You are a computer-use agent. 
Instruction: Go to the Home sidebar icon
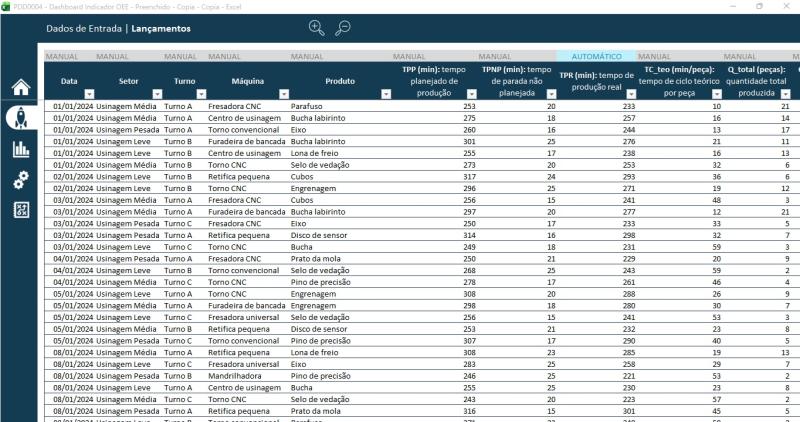pos(20,87)
